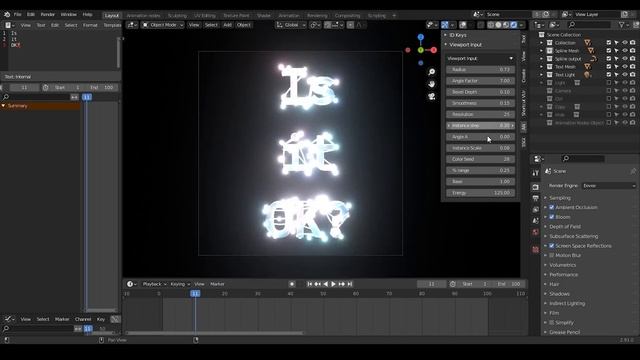The width and height of the screenshot is (640, 360).
Task: Open the Tool properties tab icon
Action: 536,173
